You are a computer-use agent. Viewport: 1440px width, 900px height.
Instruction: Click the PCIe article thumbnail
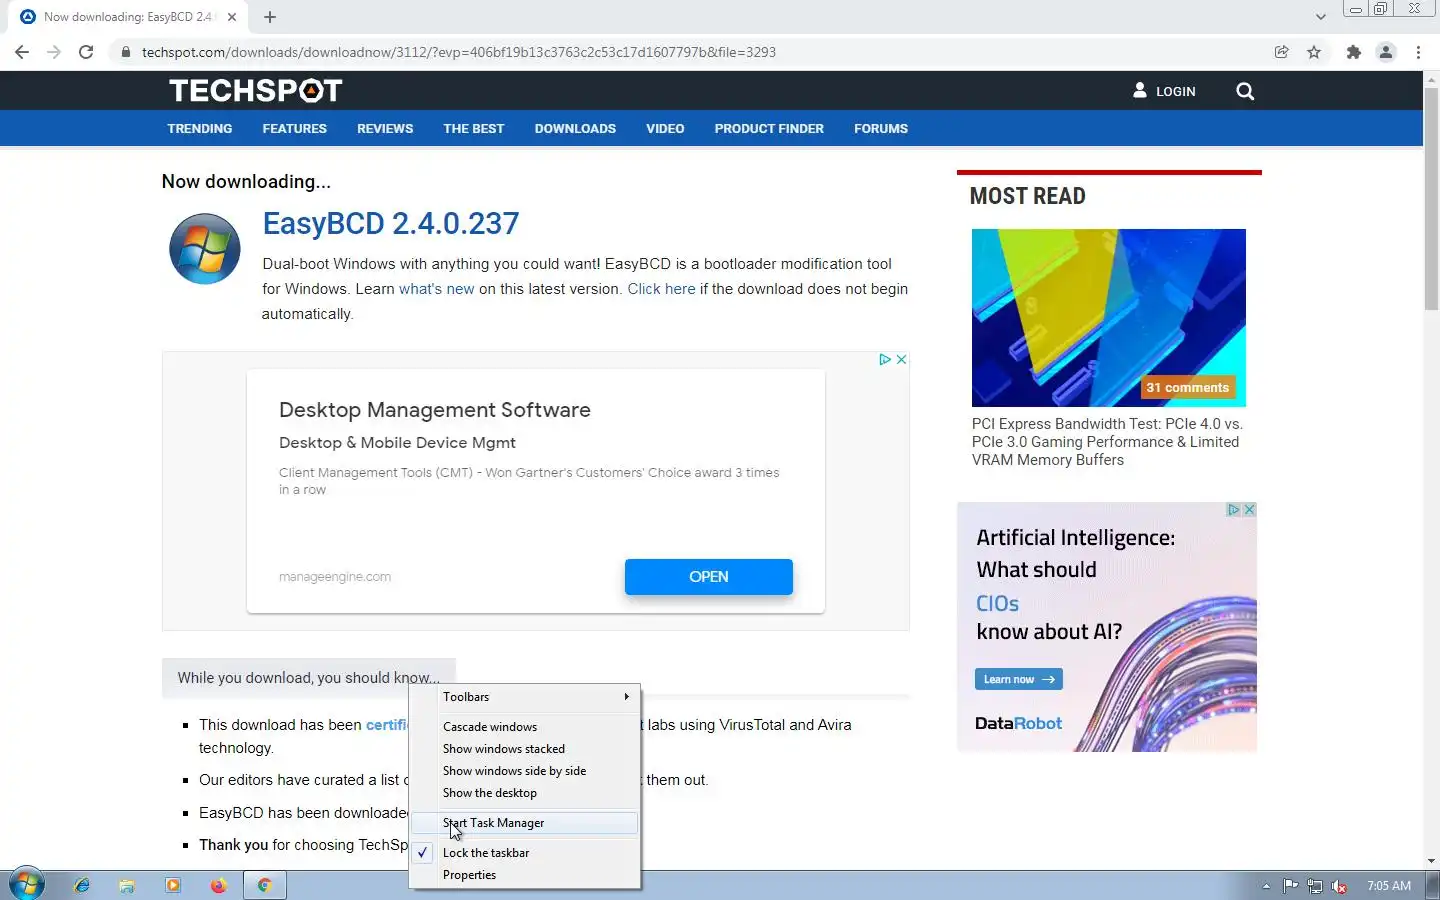click(x=1109, y=318)
